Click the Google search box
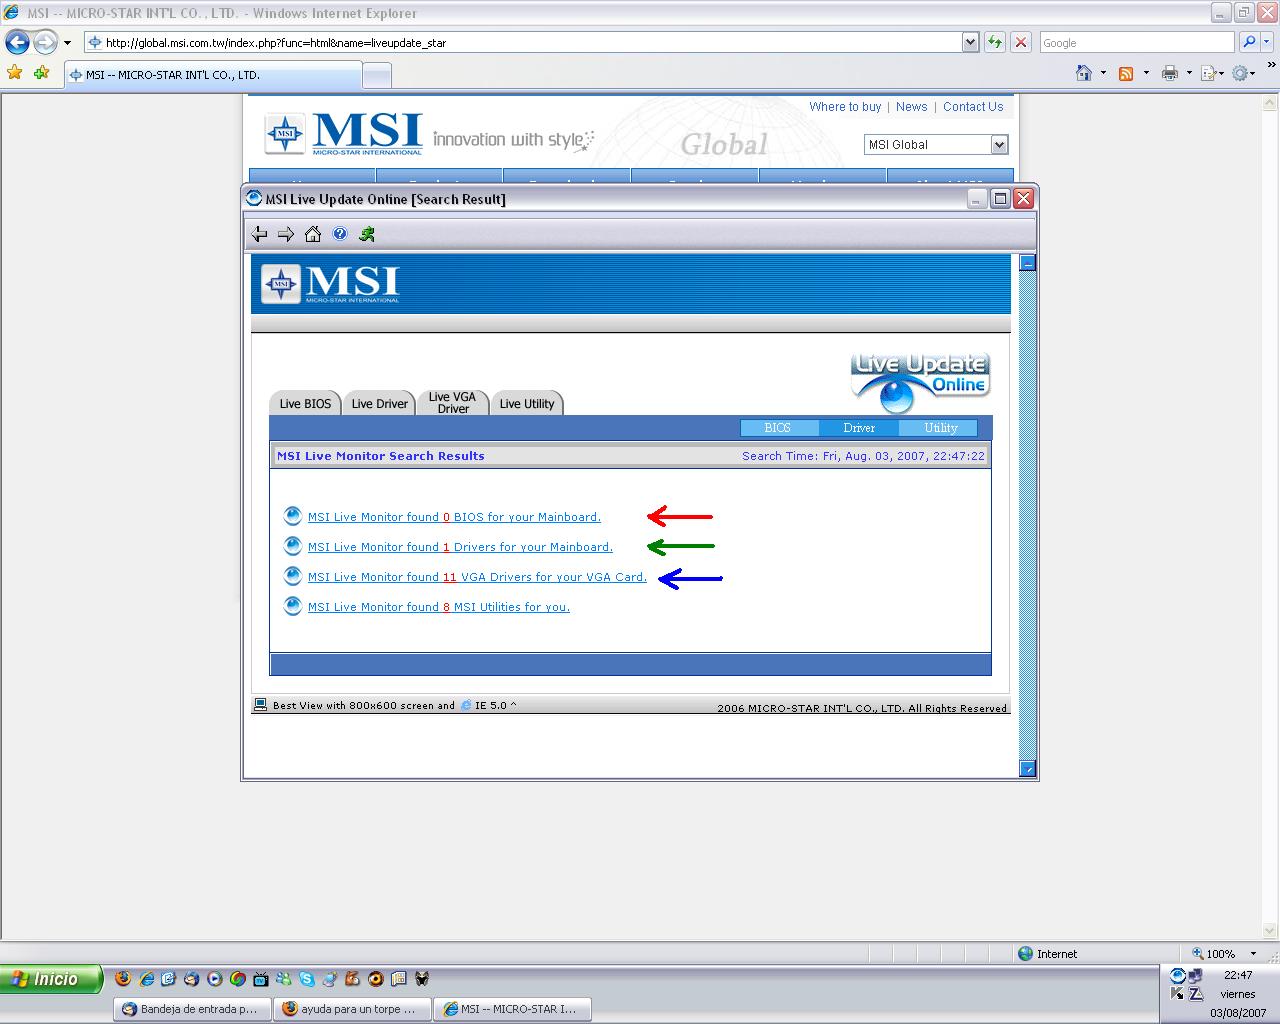The image size is (1280, 1024). point(1137,42)
